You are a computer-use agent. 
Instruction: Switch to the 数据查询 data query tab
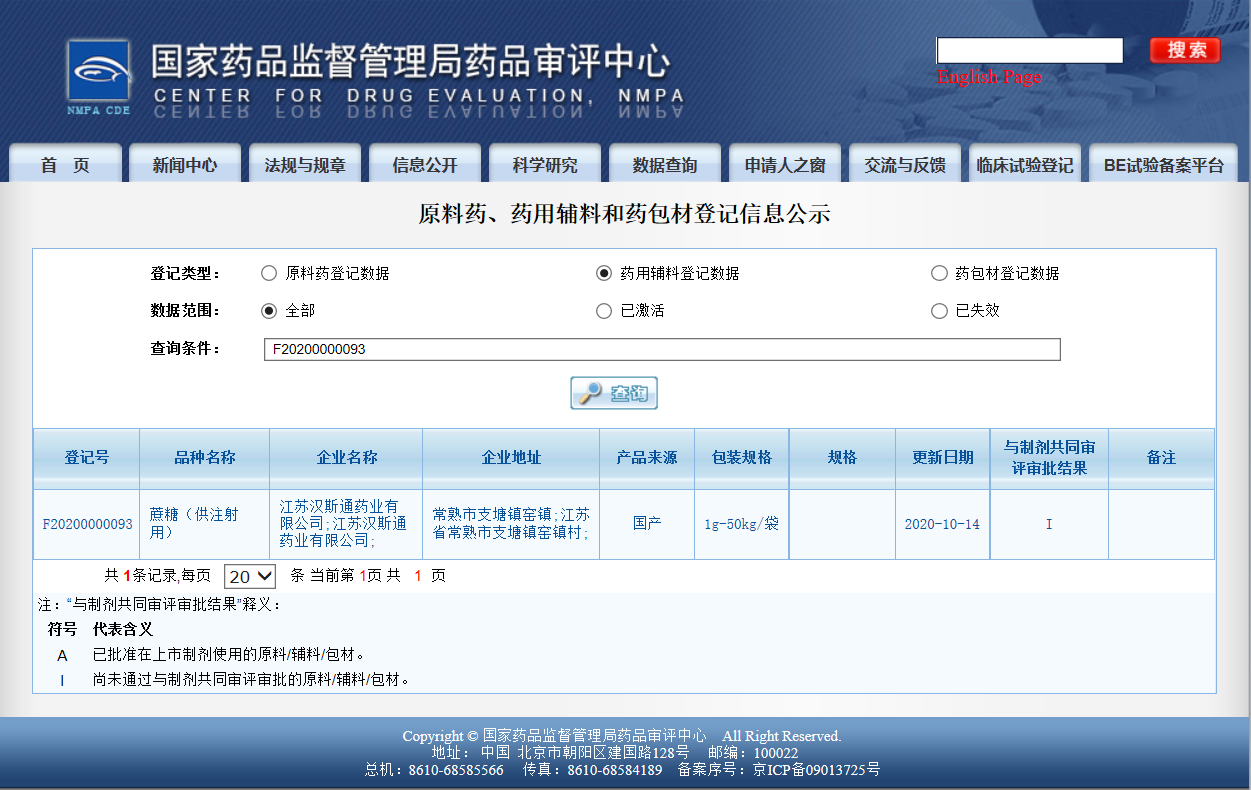(x=664, y=163)
